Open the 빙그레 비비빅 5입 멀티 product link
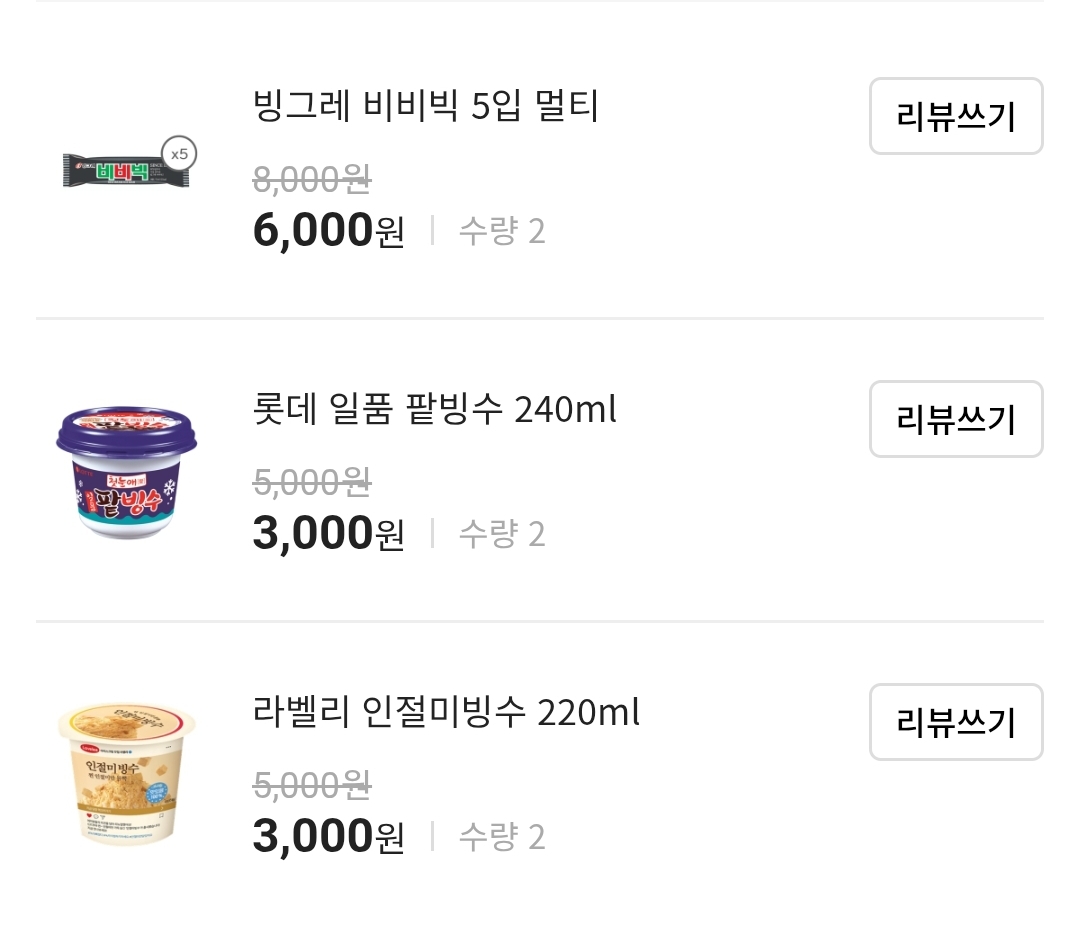The image size is (1080, 942). pos(424,107)
